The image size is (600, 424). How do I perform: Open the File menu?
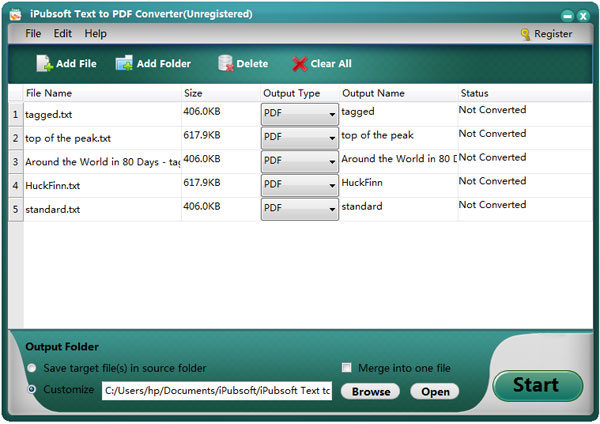click(33, 34)
